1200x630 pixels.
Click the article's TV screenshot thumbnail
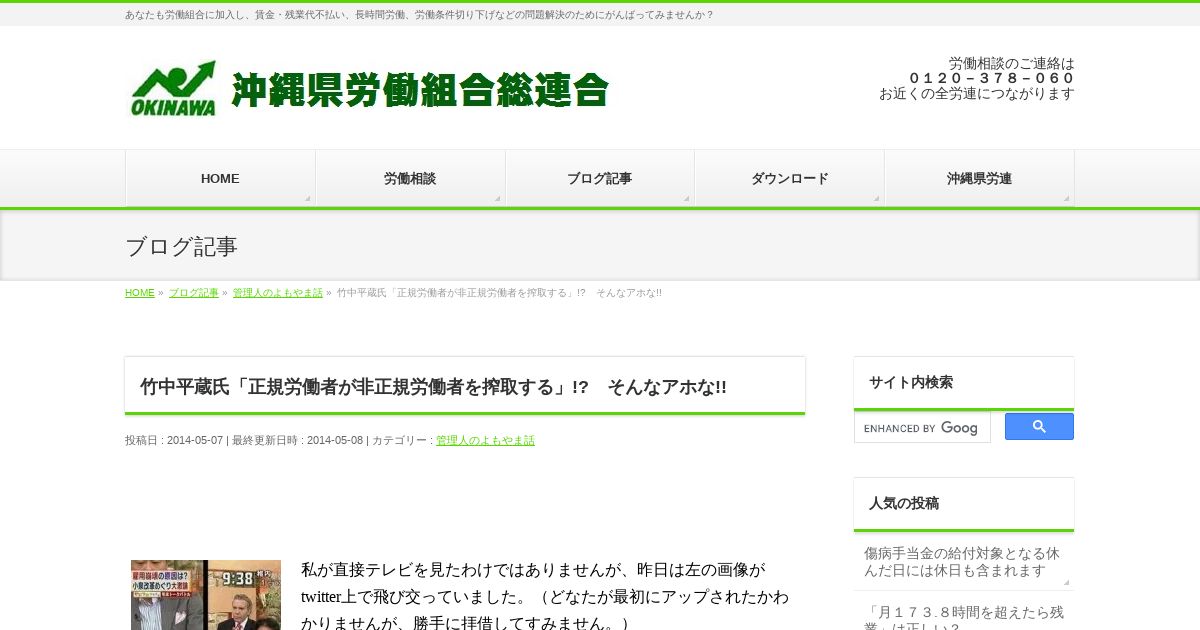(206, 595)
